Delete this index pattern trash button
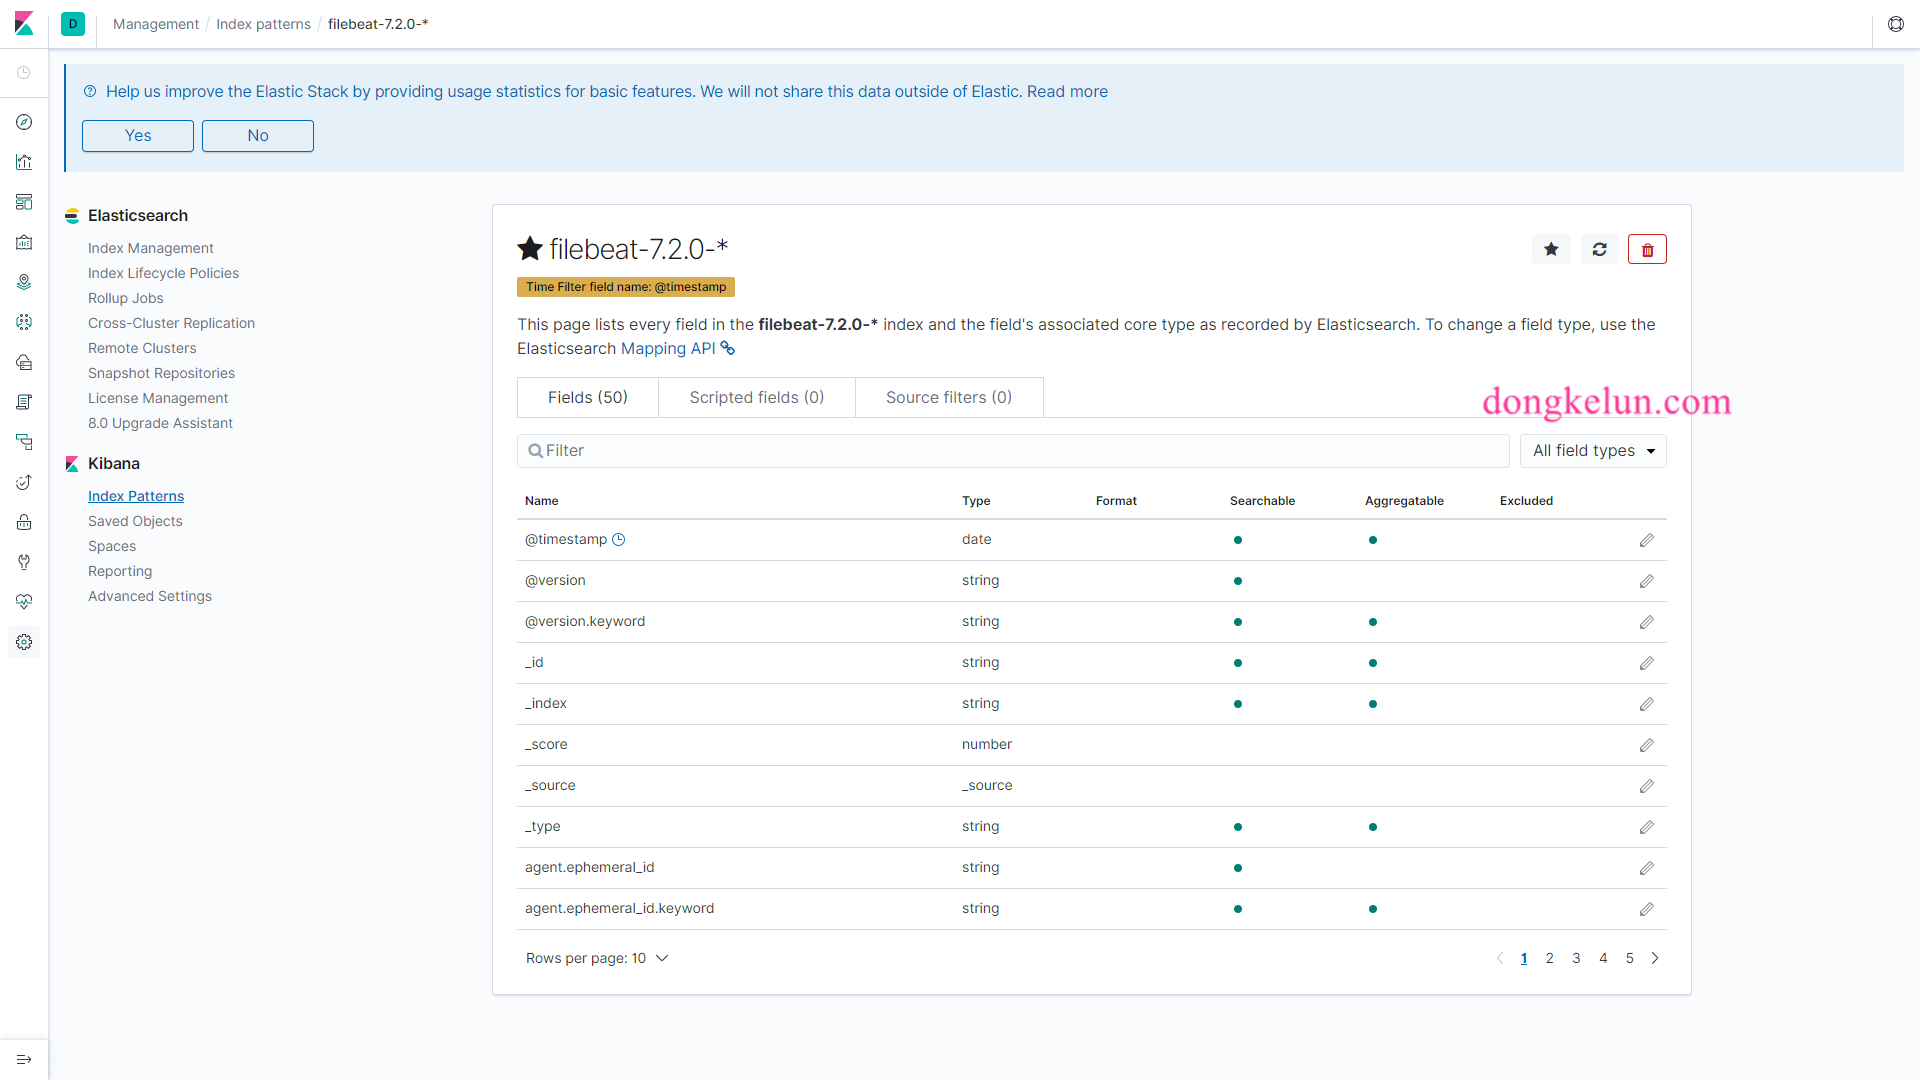This screenshot has width=1920, height=1080. [1647, 249]
